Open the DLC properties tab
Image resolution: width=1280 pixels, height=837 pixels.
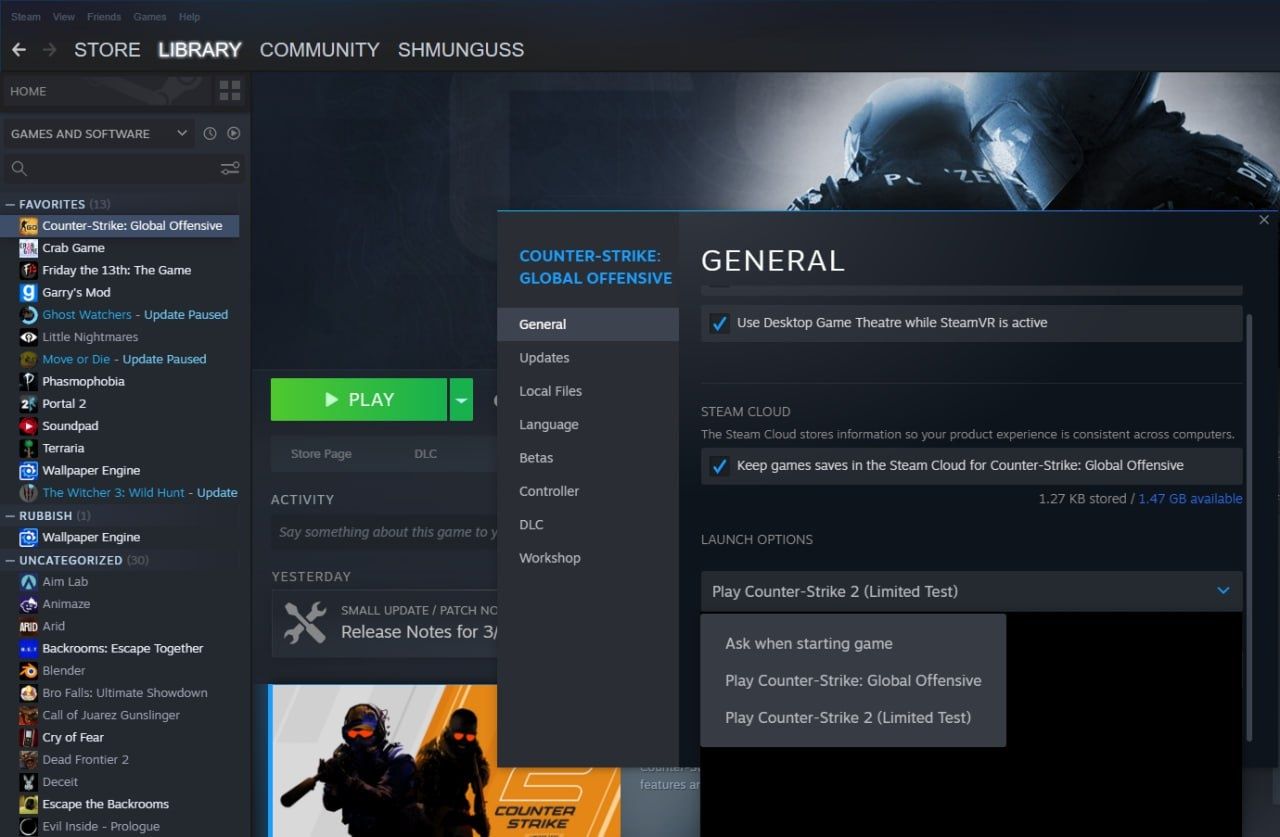(x=588, y=525)
